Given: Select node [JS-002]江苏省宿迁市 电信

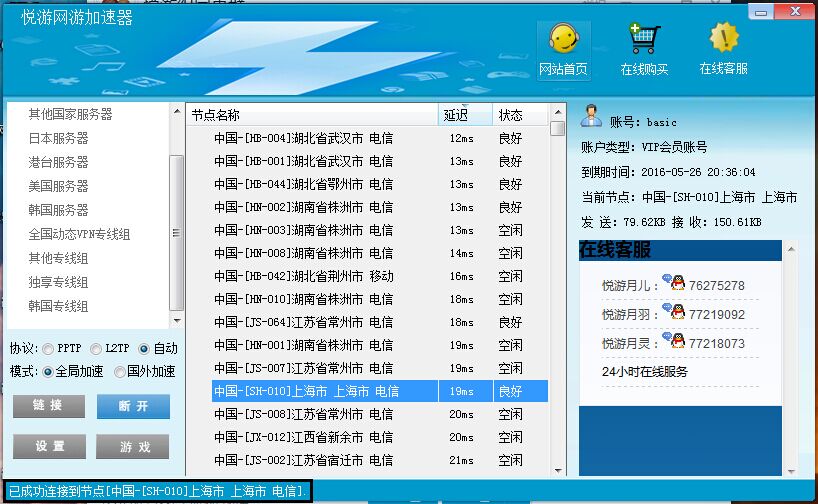Looking at the screenshot, I should tap(304, 460).
